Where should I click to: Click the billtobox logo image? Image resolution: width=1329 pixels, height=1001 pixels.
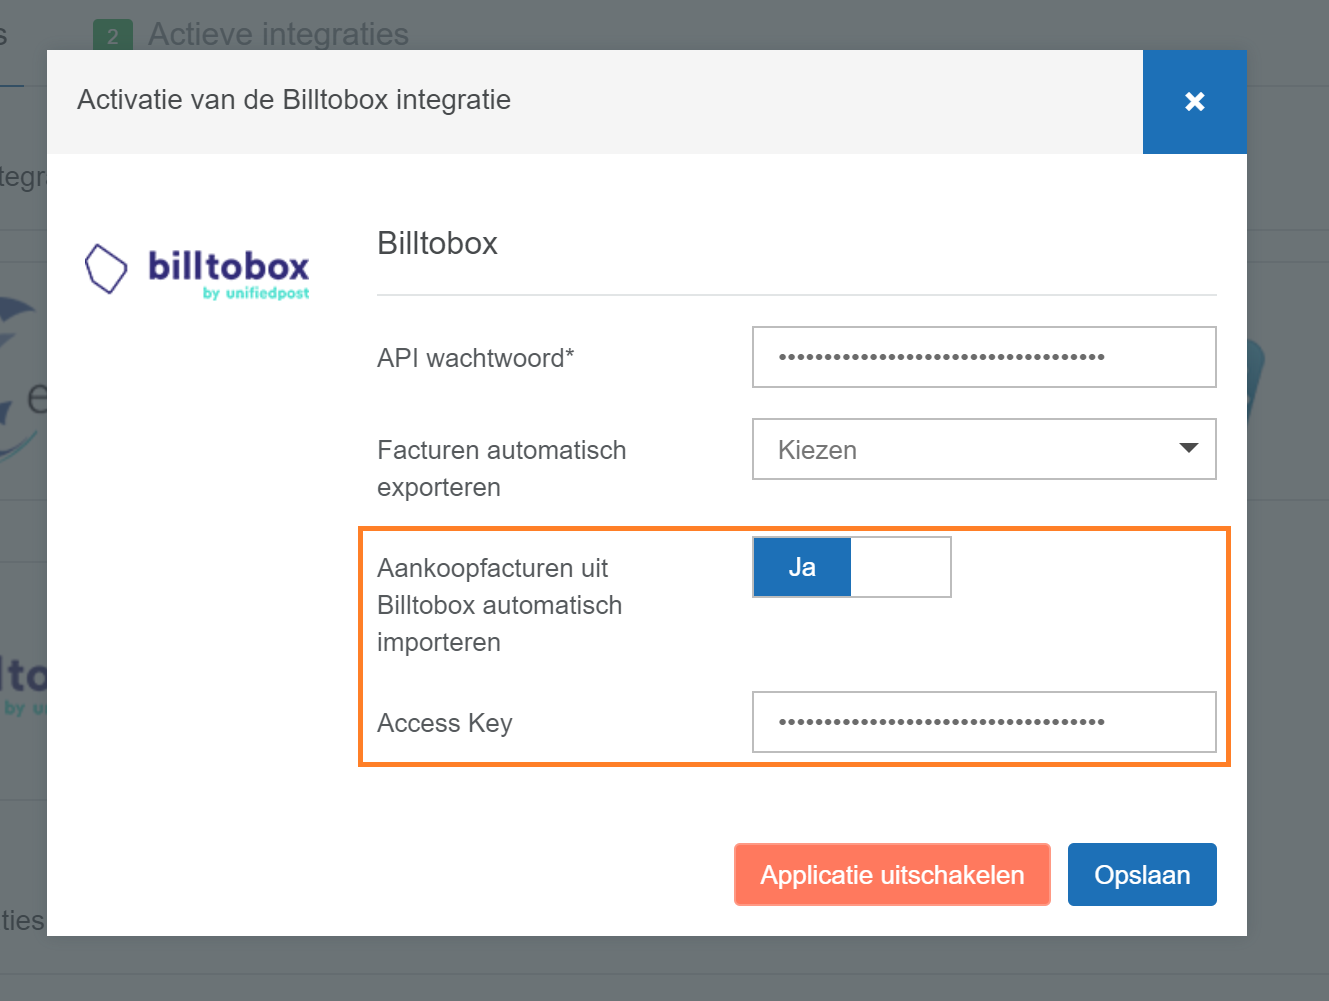pyautogui.click(x=198, y=271)
